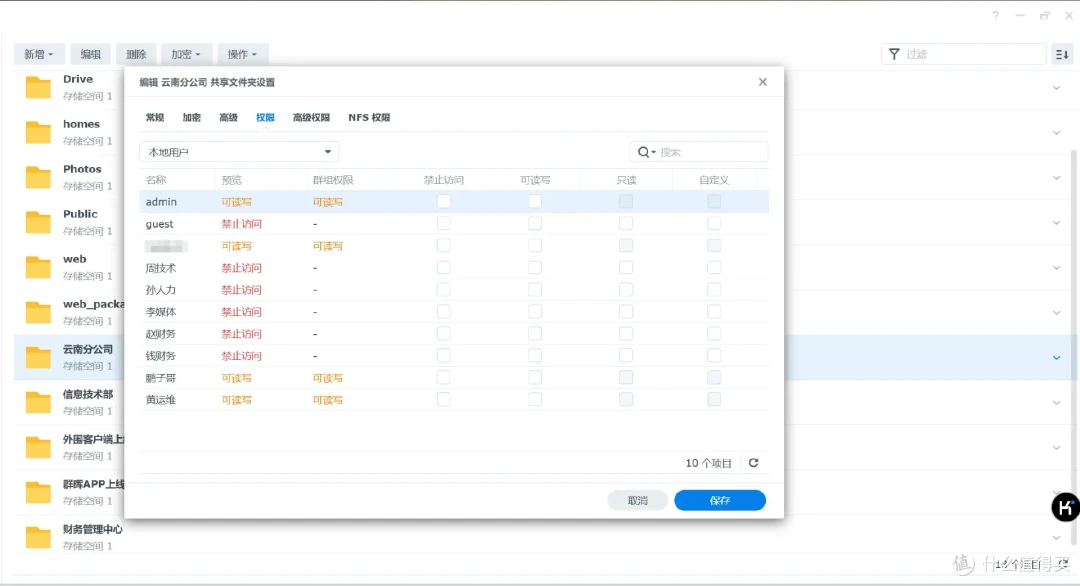Screen dimensions: 1080x586
Task: Check 可读写 for 钱财务
Action: pos(534,356)
